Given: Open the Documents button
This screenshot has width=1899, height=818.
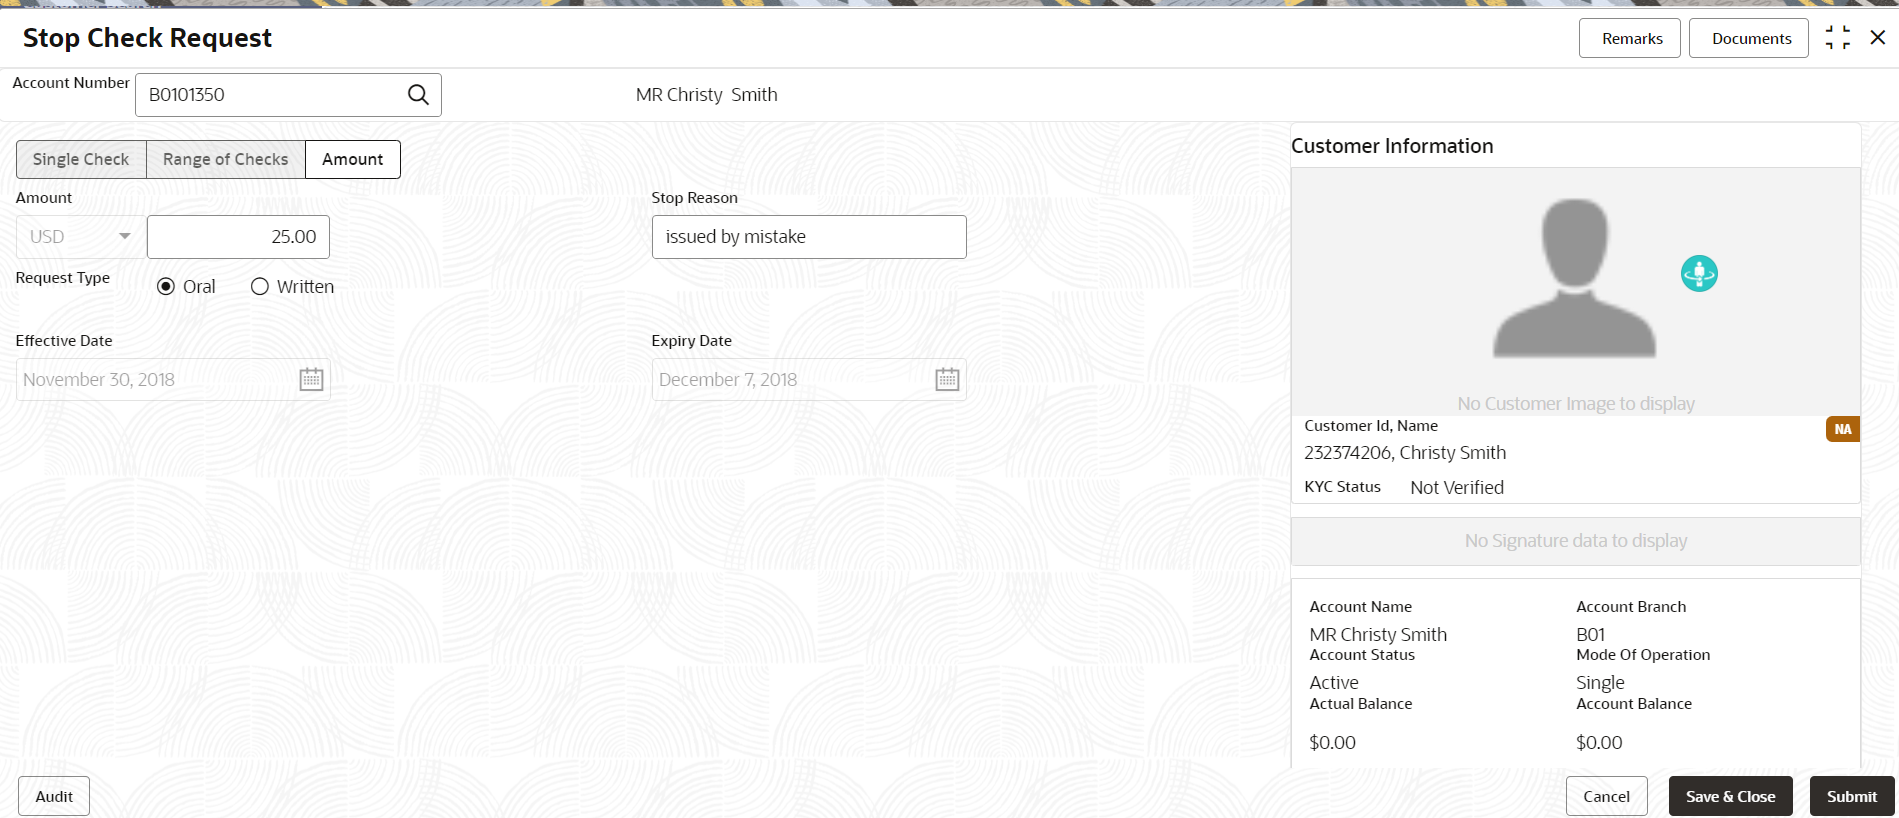Looking at the screenshot, I should tap(1749, 38).
